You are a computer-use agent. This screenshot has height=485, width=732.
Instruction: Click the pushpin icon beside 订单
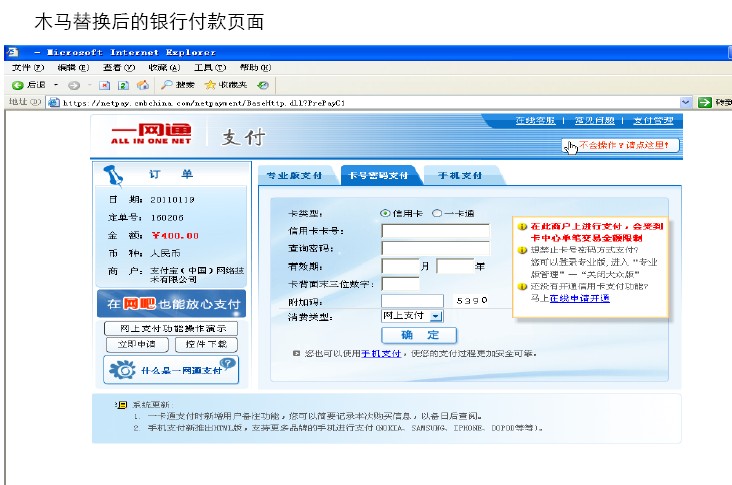[113, 175]
